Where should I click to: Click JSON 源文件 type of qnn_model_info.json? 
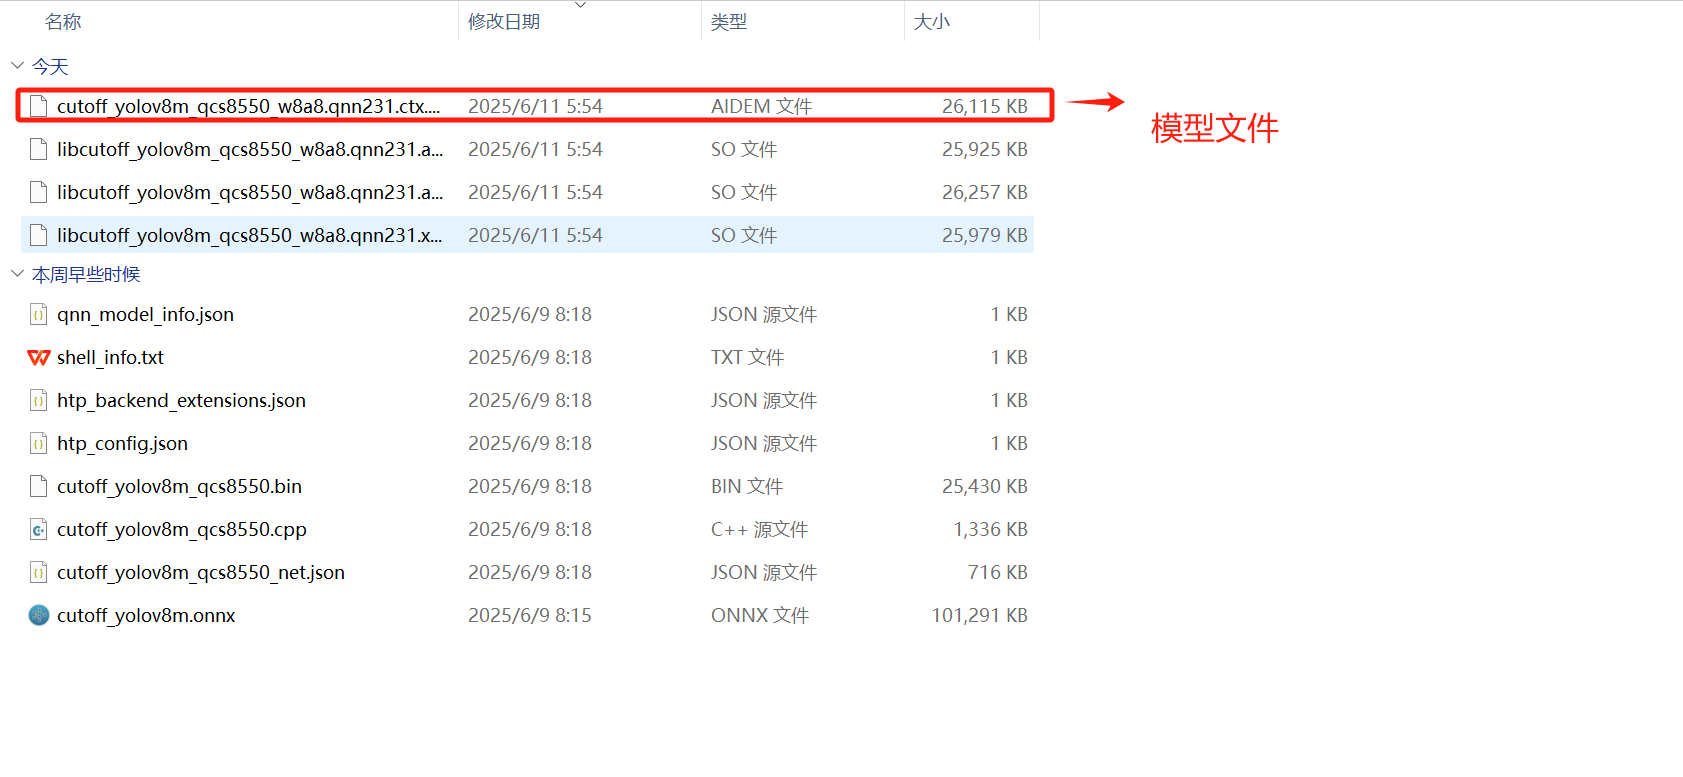tap(764, 314)
